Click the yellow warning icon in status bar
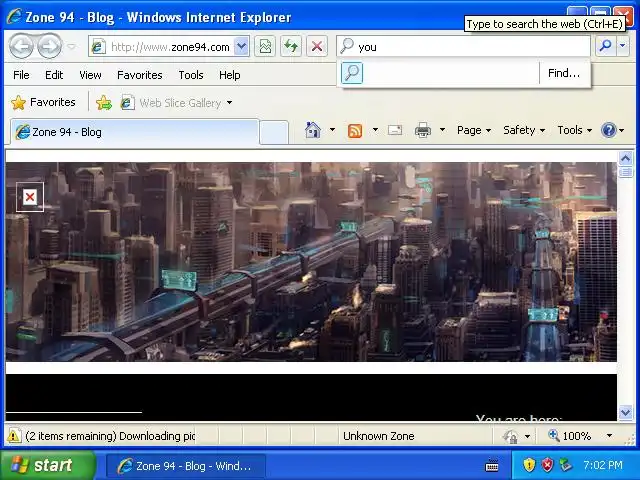This screenshot has height=480, width=640. pos(13,436)
